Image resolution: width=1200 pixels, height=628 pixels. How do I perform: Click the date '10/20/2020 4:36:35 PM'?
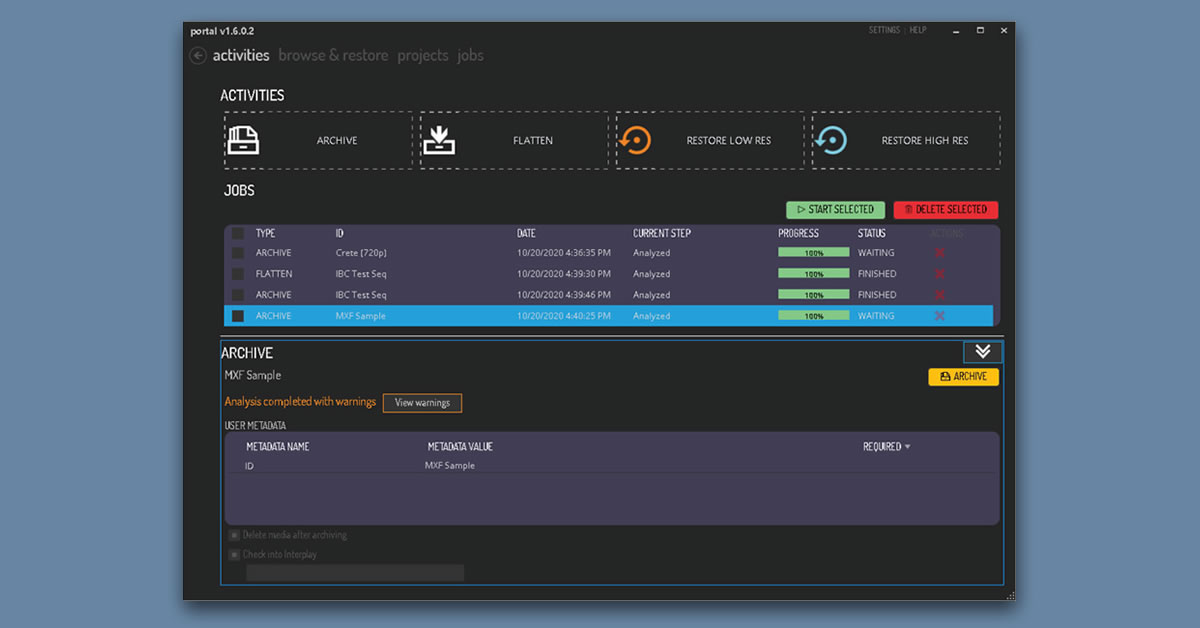click(564, 253)
